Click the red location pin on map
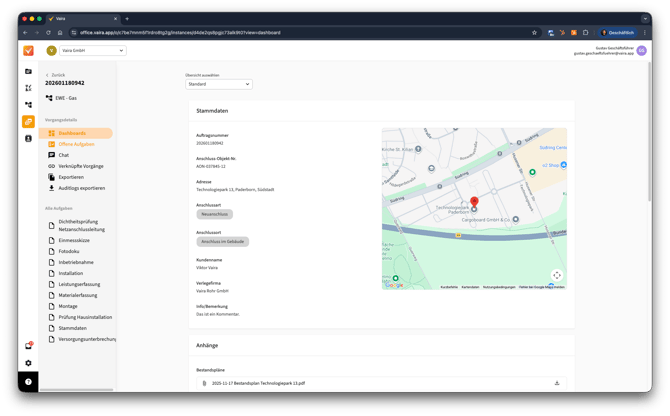Viewport: 670px width, 416px height. click(x=474, y=202)
